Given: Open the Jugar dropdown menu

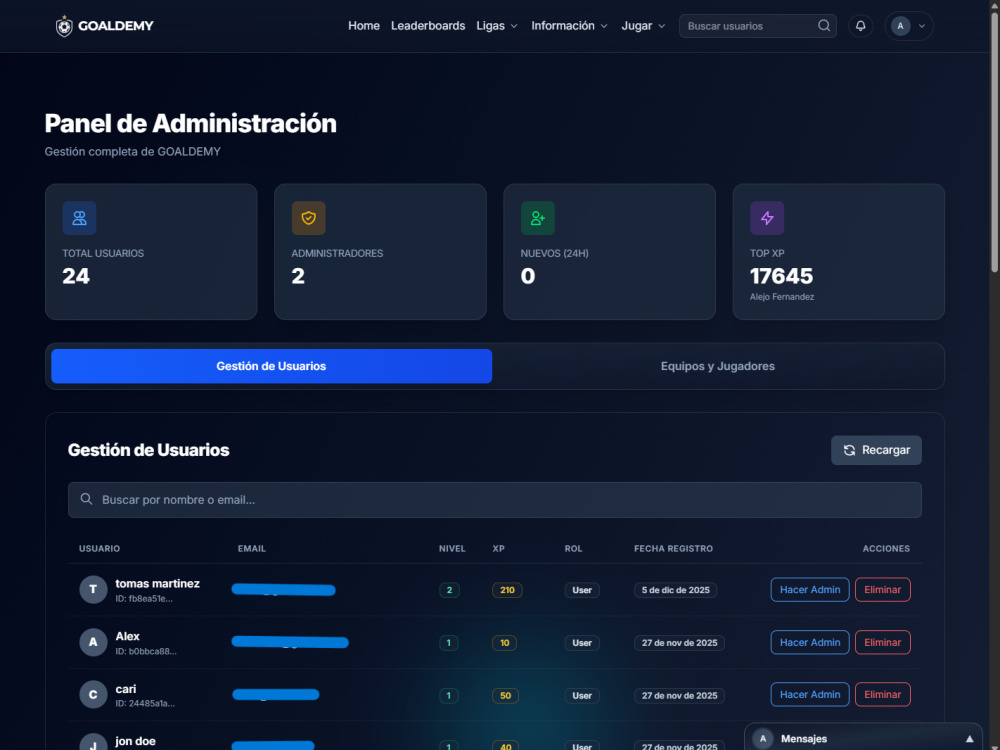Looking at the screenshot, I should coord(643,26).
